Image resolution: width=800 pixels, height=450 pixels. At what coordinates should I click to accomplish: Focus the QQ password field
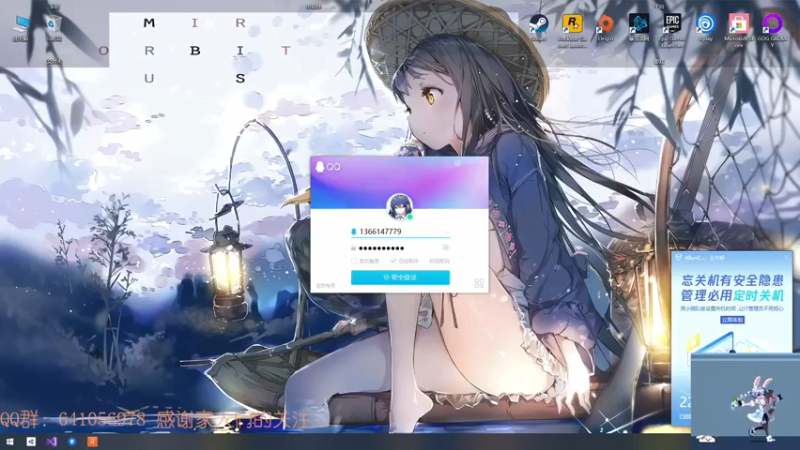400,248
